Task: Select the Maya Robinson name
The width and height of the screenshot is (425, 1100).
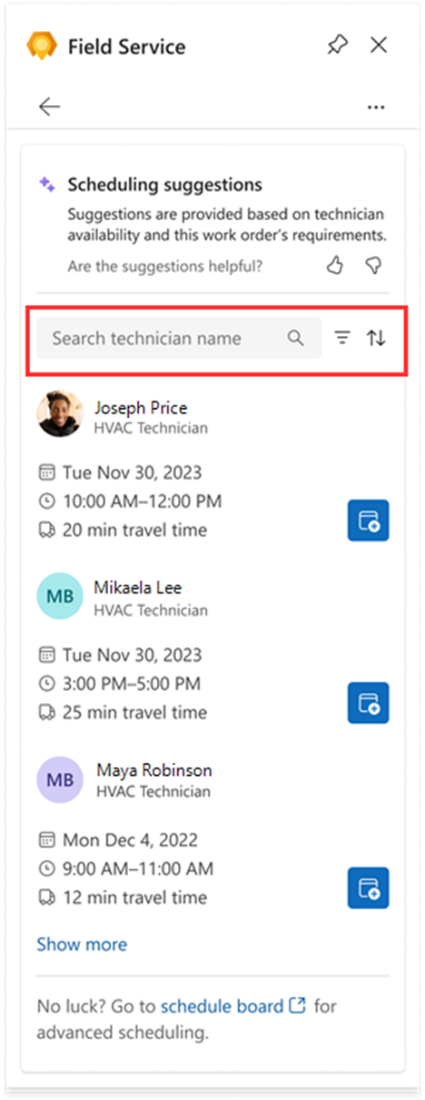Action: tap(154, 770)
